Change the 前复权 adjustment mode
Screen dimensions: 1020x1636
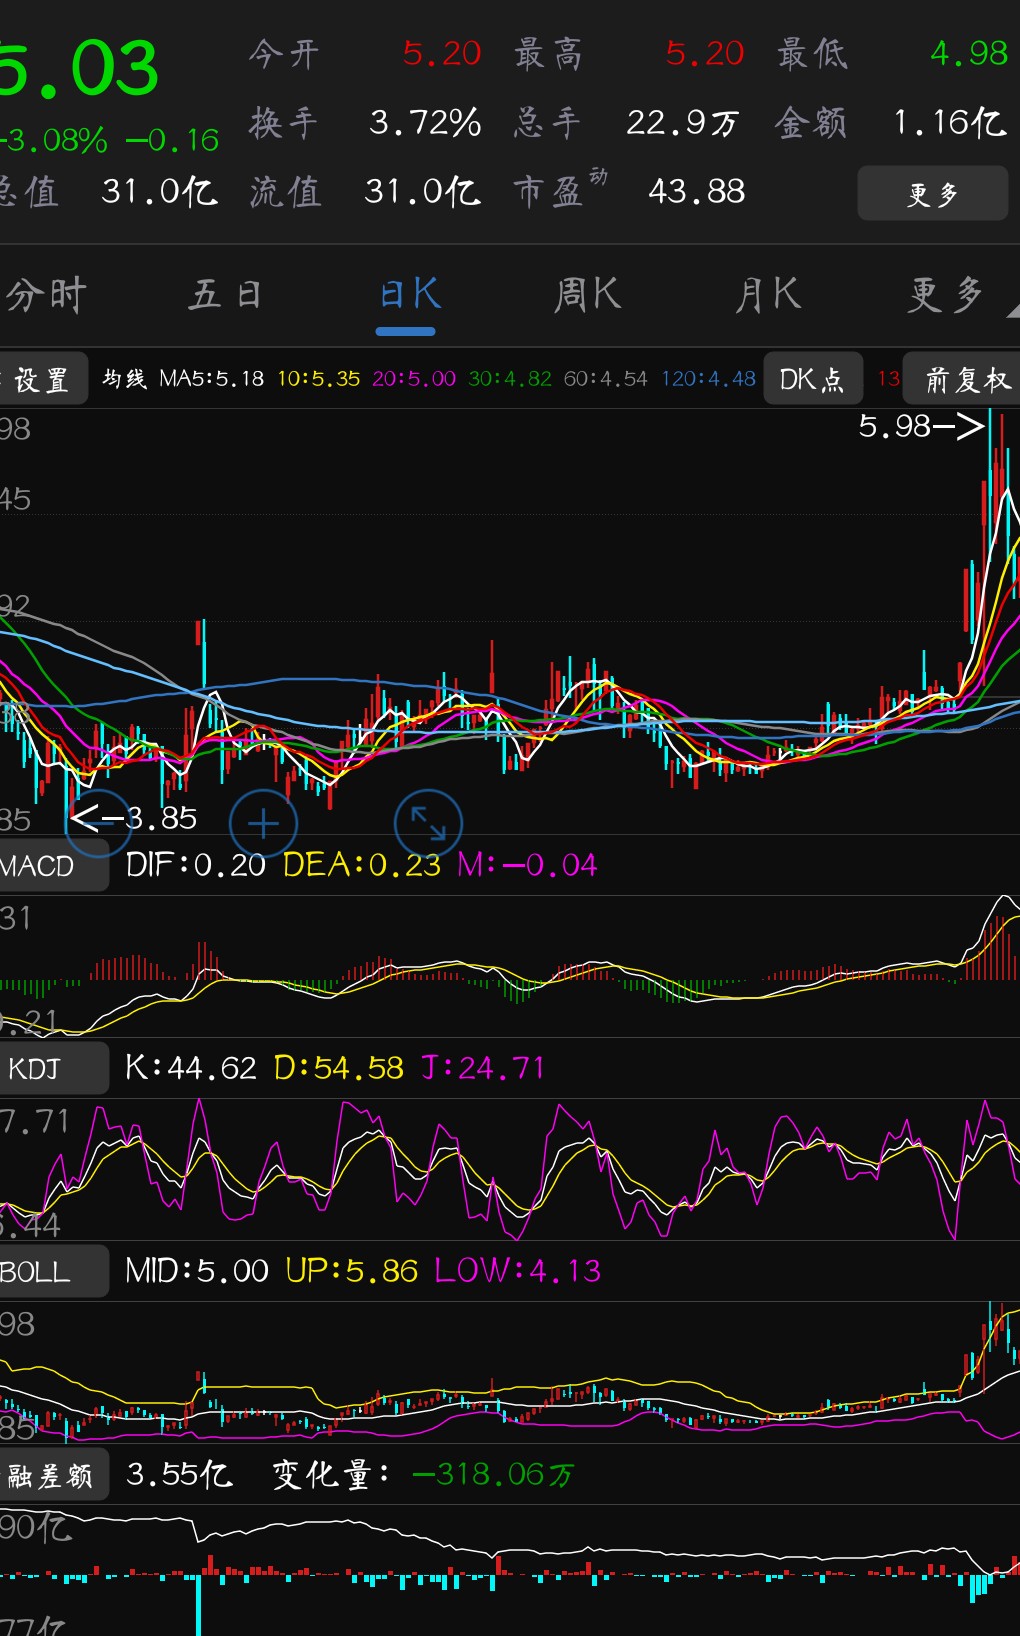click(x=964, y=379)
